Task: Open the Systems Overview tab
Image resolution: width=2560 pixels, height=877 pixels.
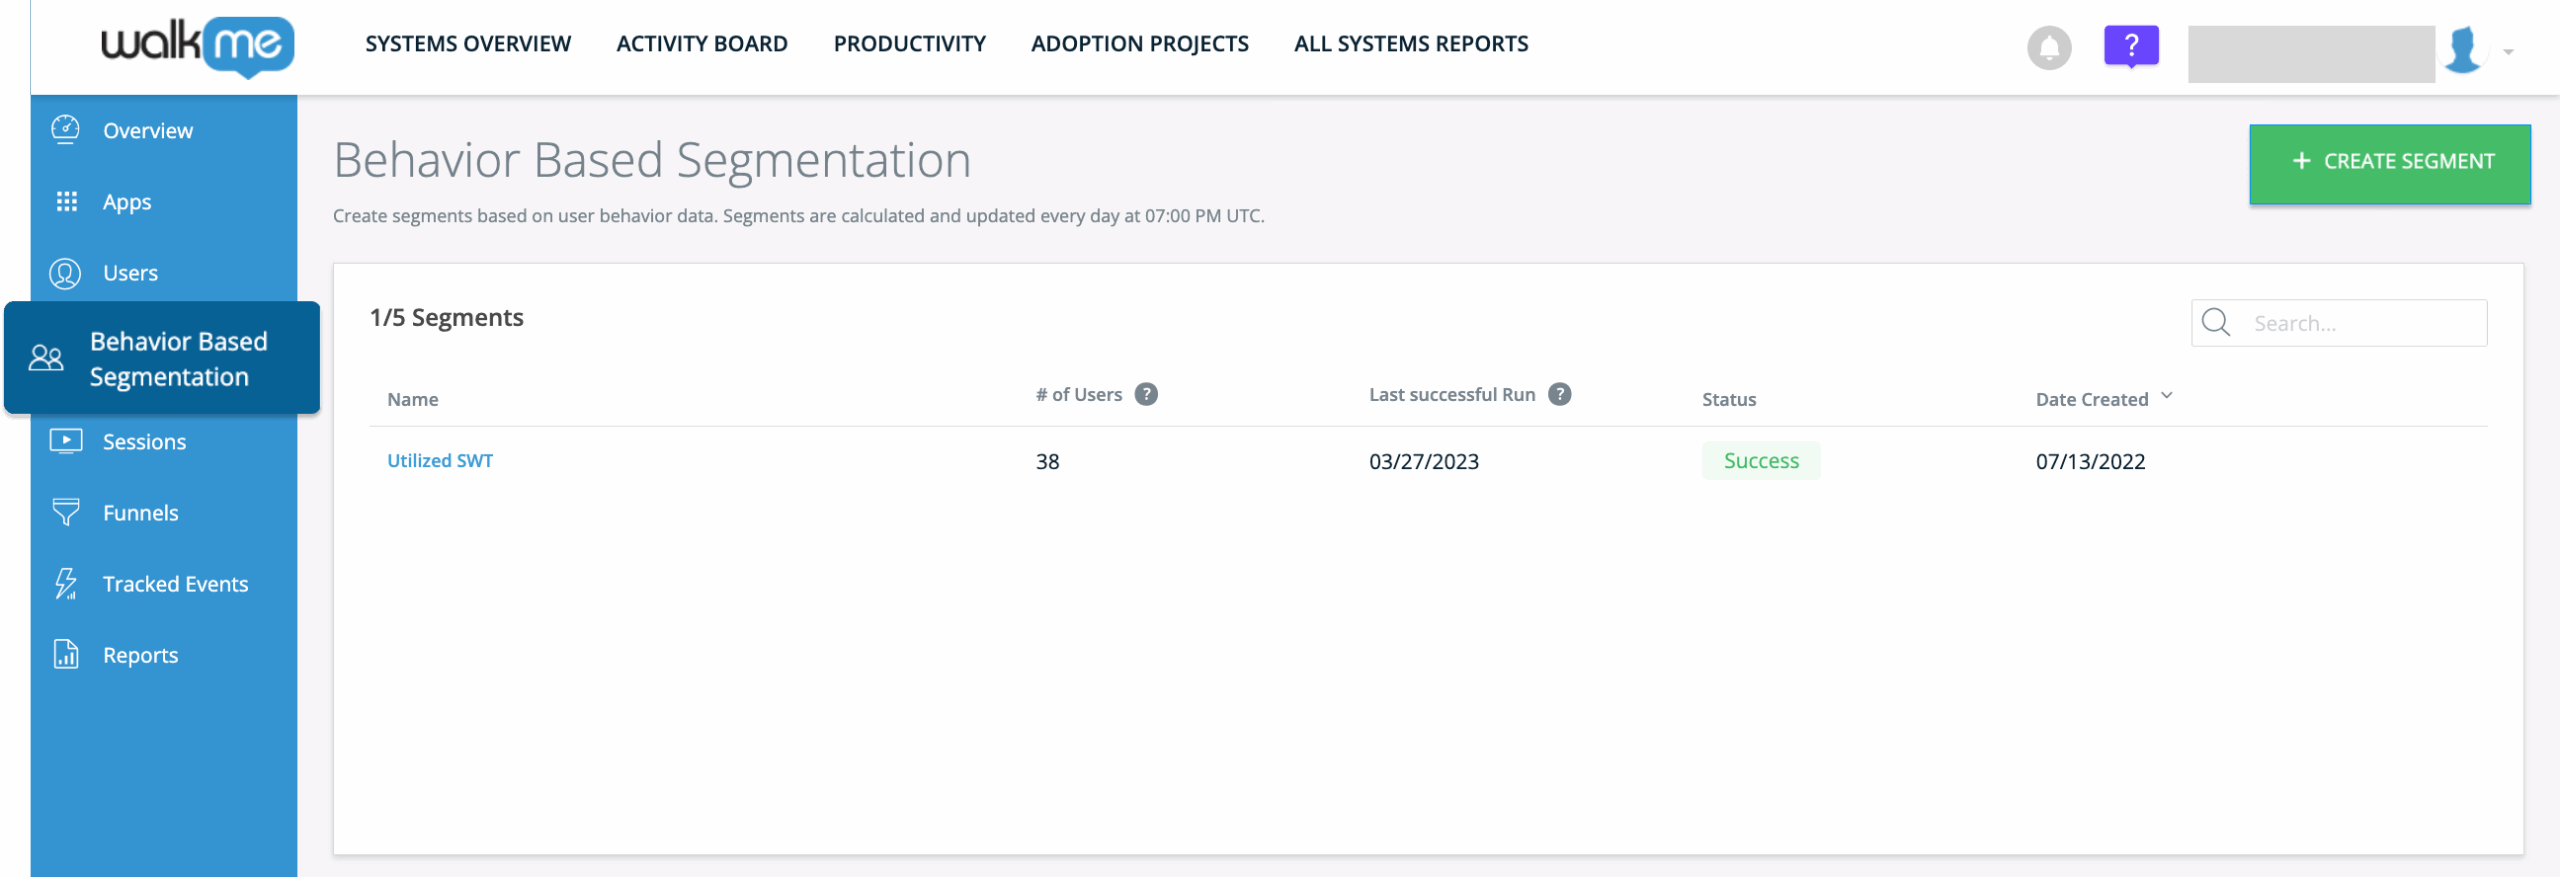Action: point(468,44)
